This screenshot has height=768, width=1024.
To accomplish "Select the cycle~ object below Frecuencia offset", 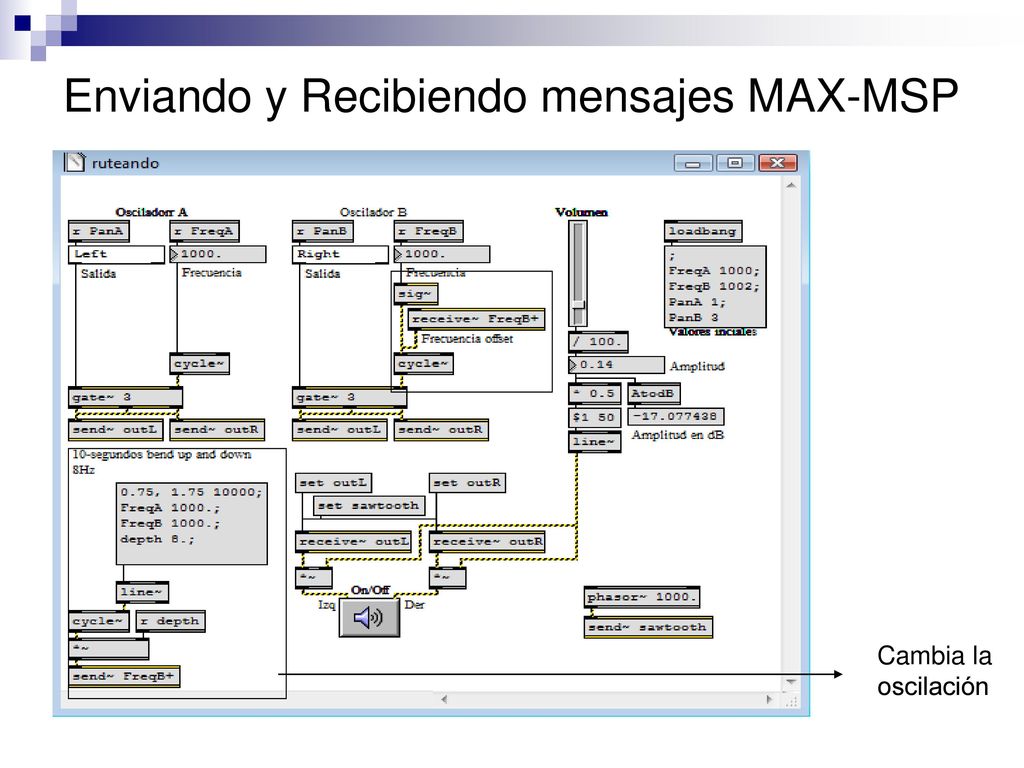I will click(x=424, y=364).
